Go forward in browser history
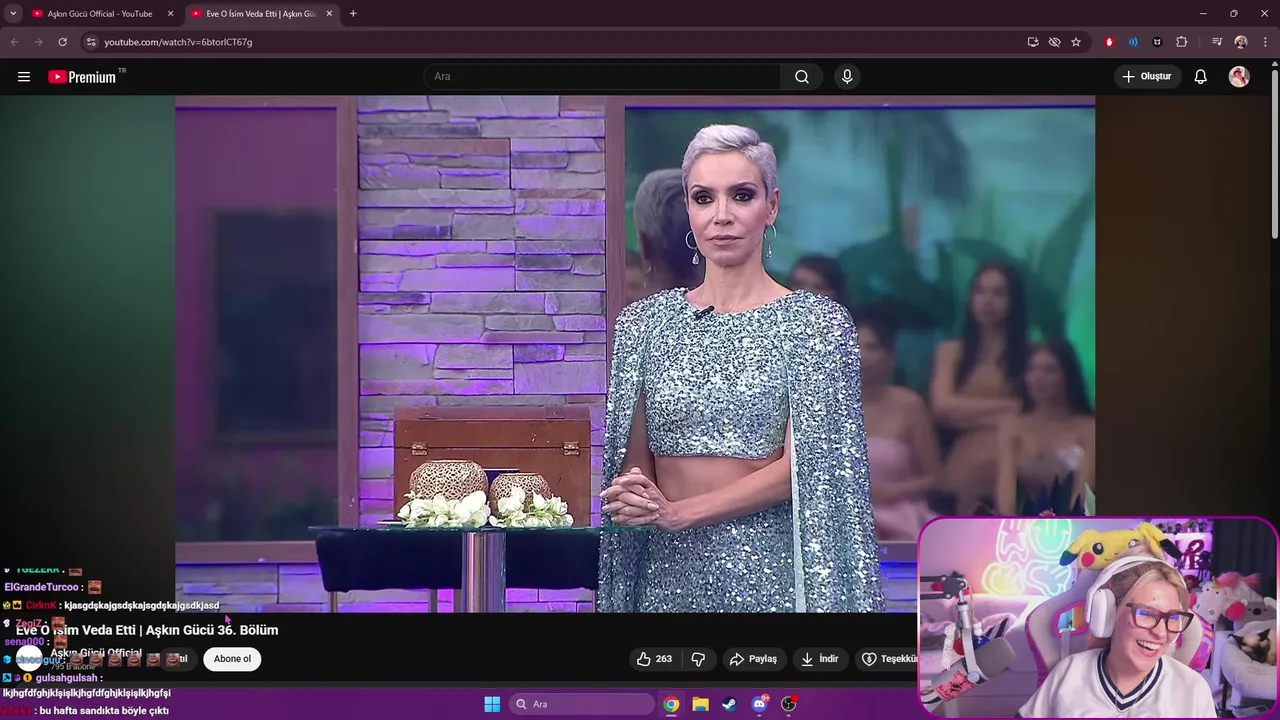Screen dimensions: 1280x720 click(x=38, y=42)
